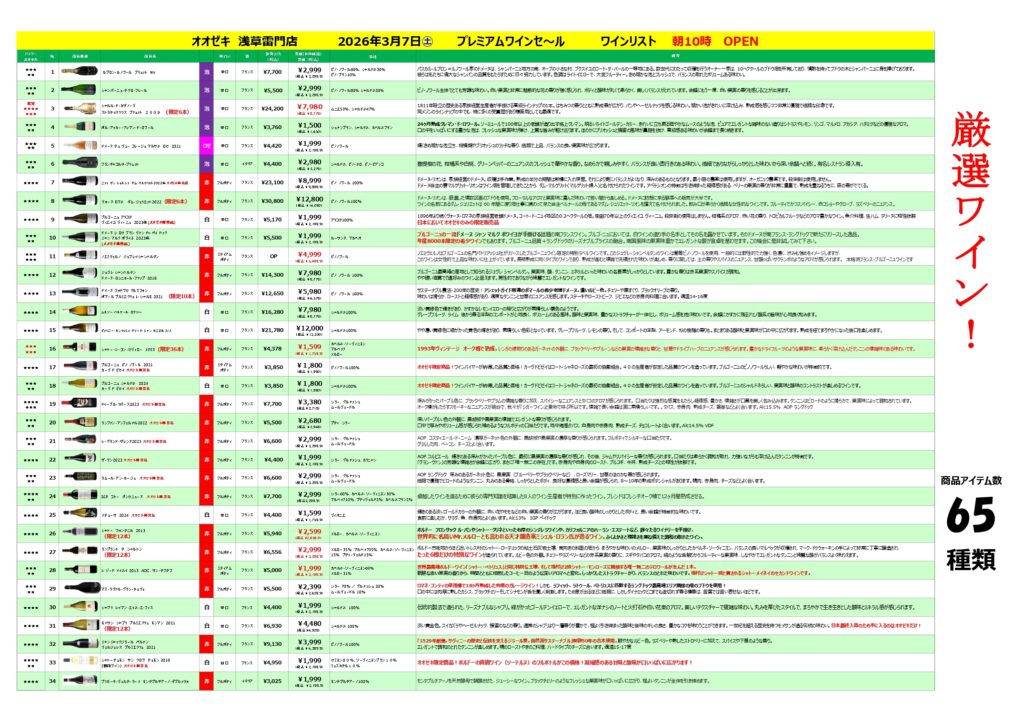Click the red-star rating in row 16
The height and width of the screenshot is (723, 1024).
(31, 349)
